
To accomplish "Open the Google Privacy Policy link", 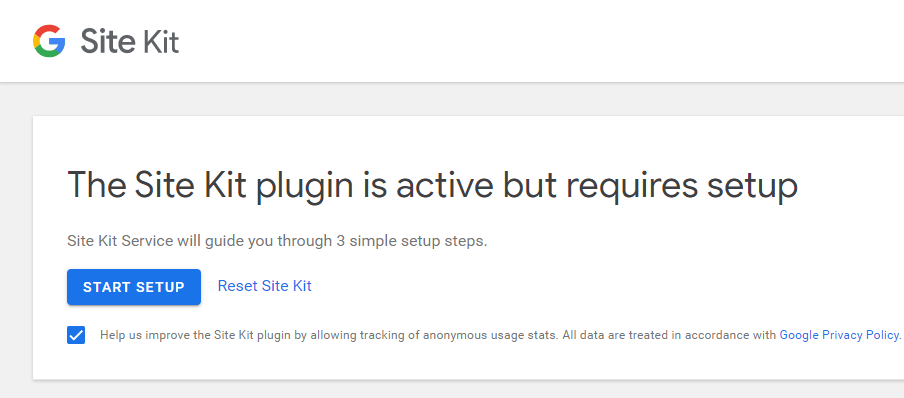I will 839,335.
